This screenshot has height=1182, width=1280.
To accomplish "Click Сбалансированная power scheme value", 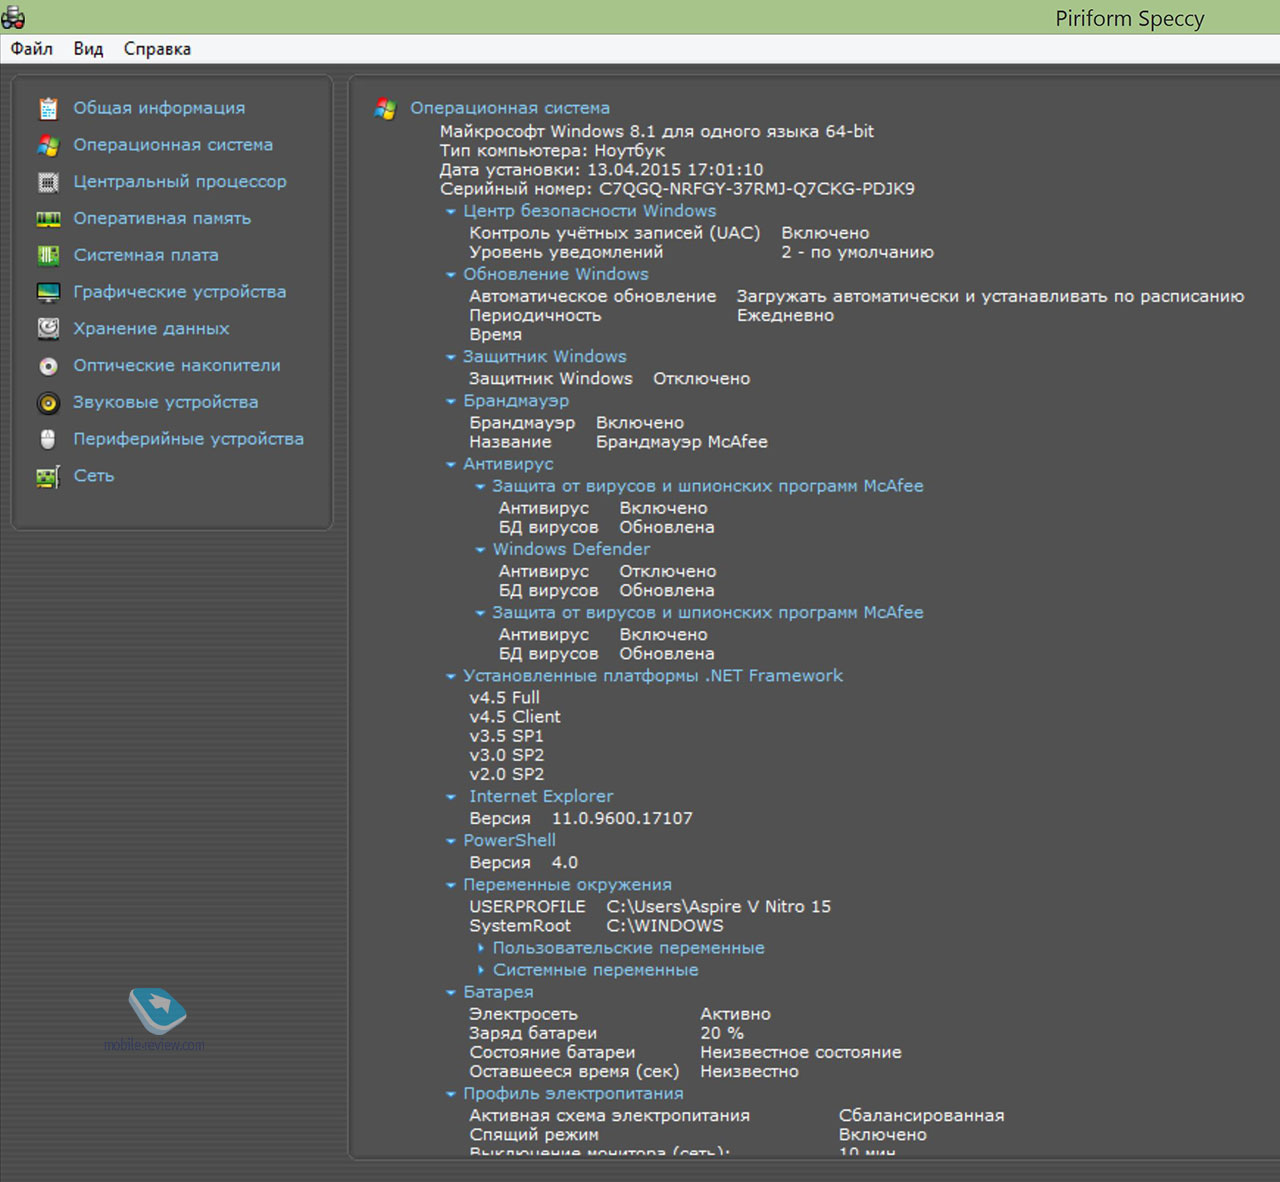I will [921, 1116].
